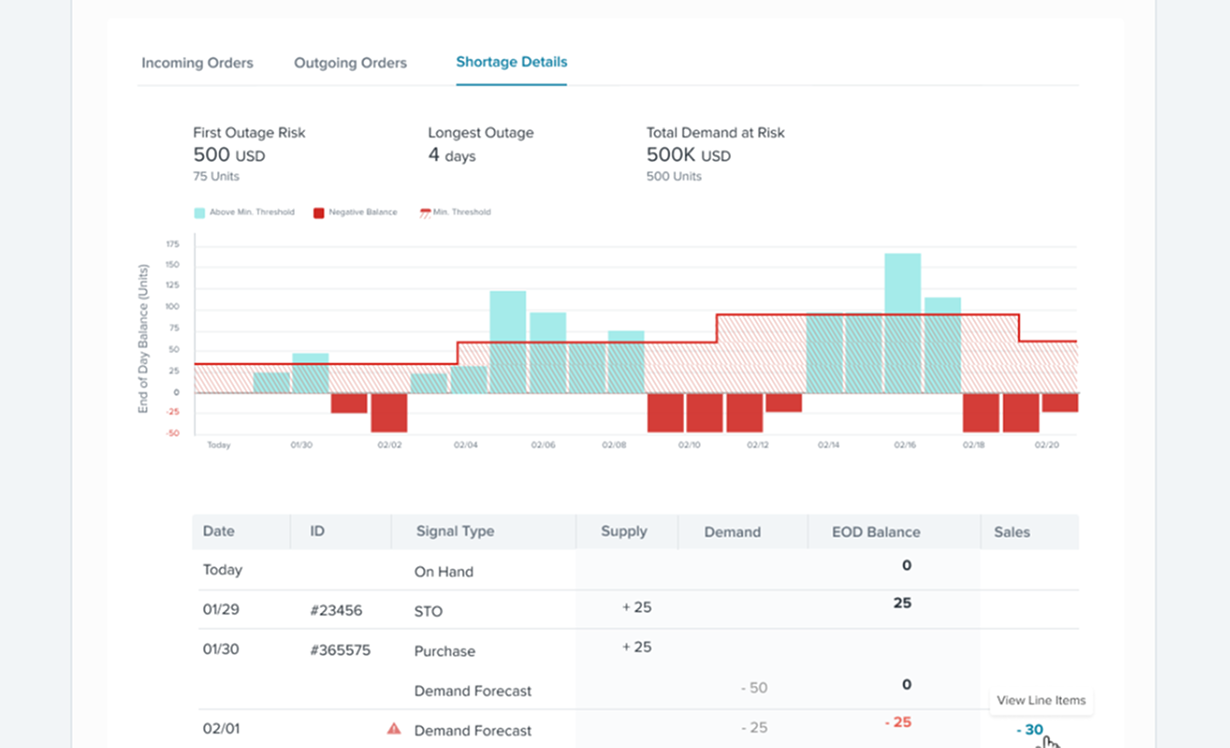Click the -30 sales link

pos(1030,730)
